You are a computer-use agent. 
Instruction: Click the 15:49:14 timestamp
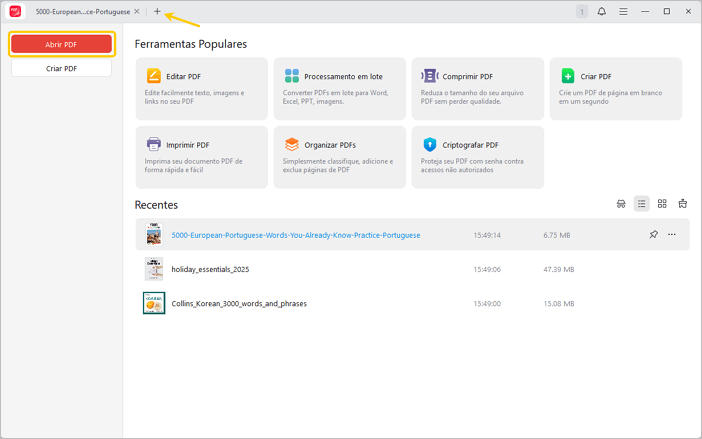[x=487, y=235]
